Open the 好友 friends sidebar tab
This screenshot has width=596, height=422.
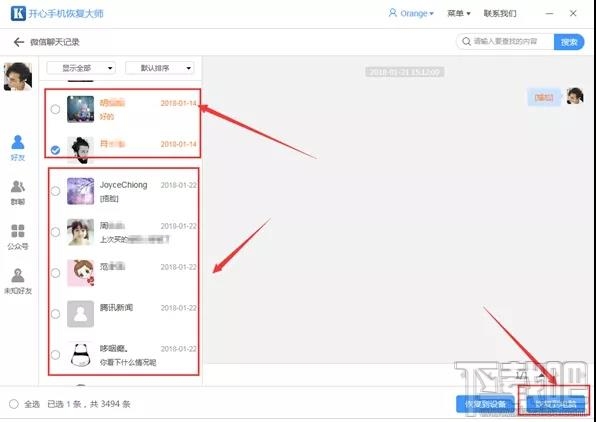pyautogui.click(x=18, y=148)
